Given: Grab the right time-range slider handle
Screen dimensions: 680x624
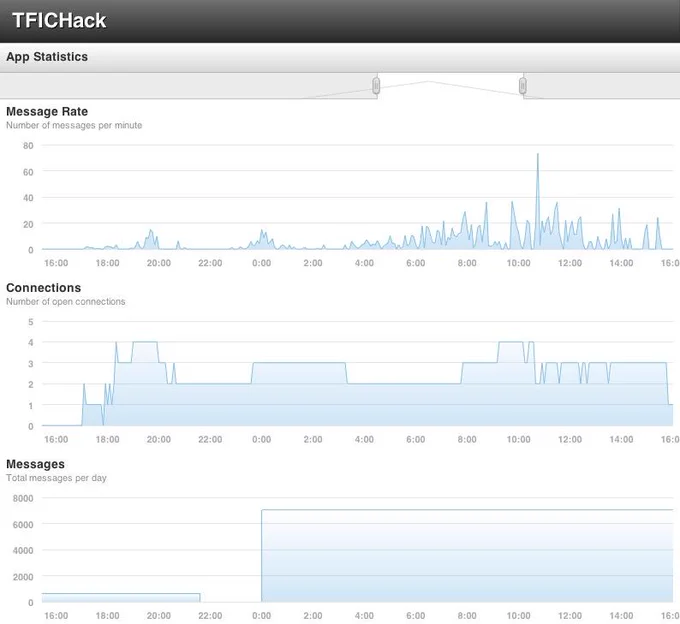Looking at the screenshot, I should [523, 86].
